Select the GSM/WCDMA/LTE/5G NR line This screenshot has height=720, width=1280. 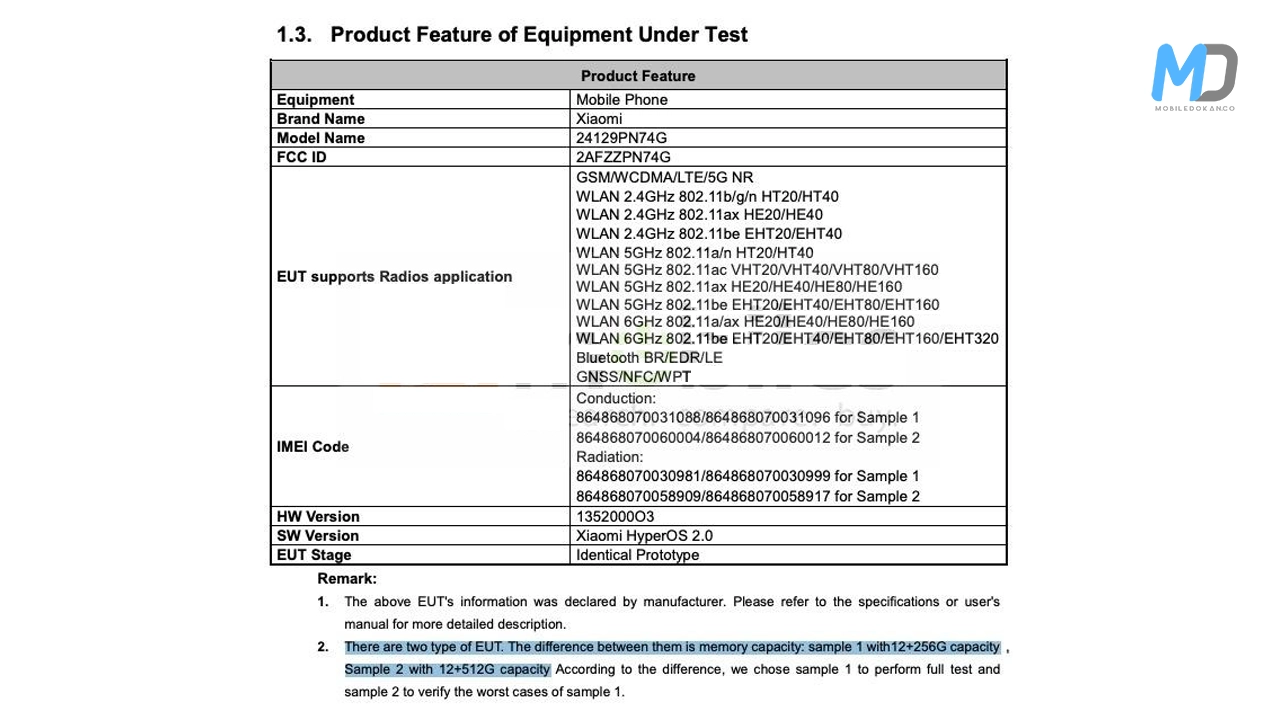click(x=664, y=178)
